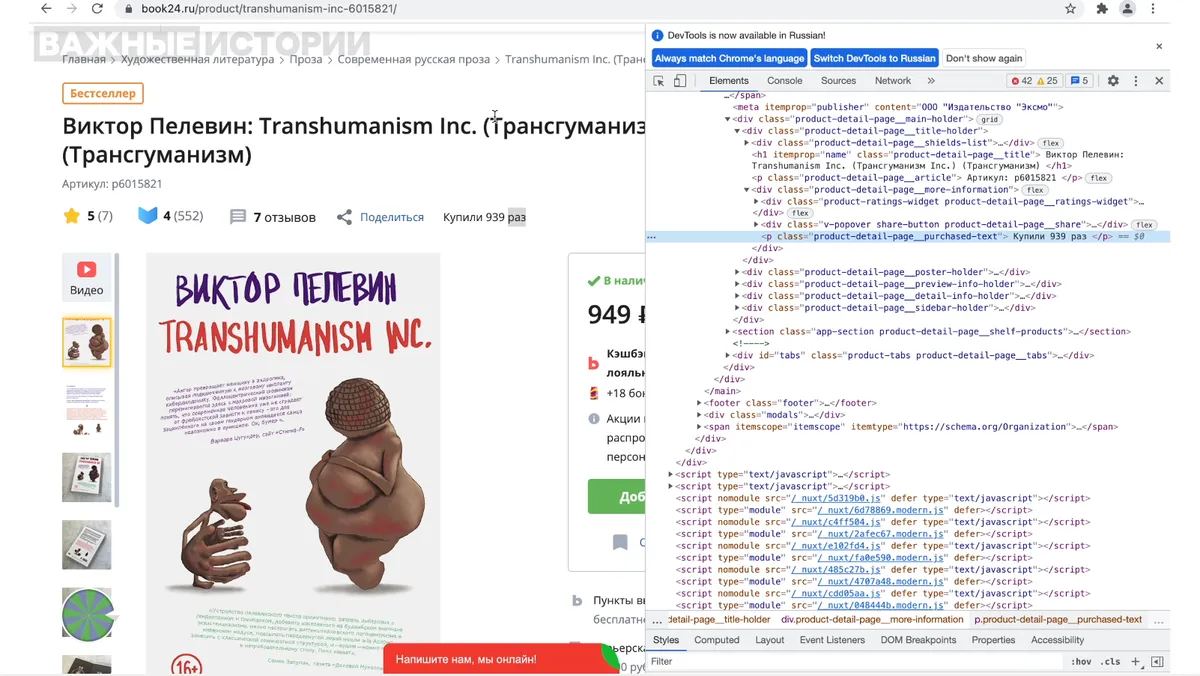Viewport: 1200px width, 676px height.
Task: Collapse the product-detail-page__more-information node
Action: (x=747, y=190)
